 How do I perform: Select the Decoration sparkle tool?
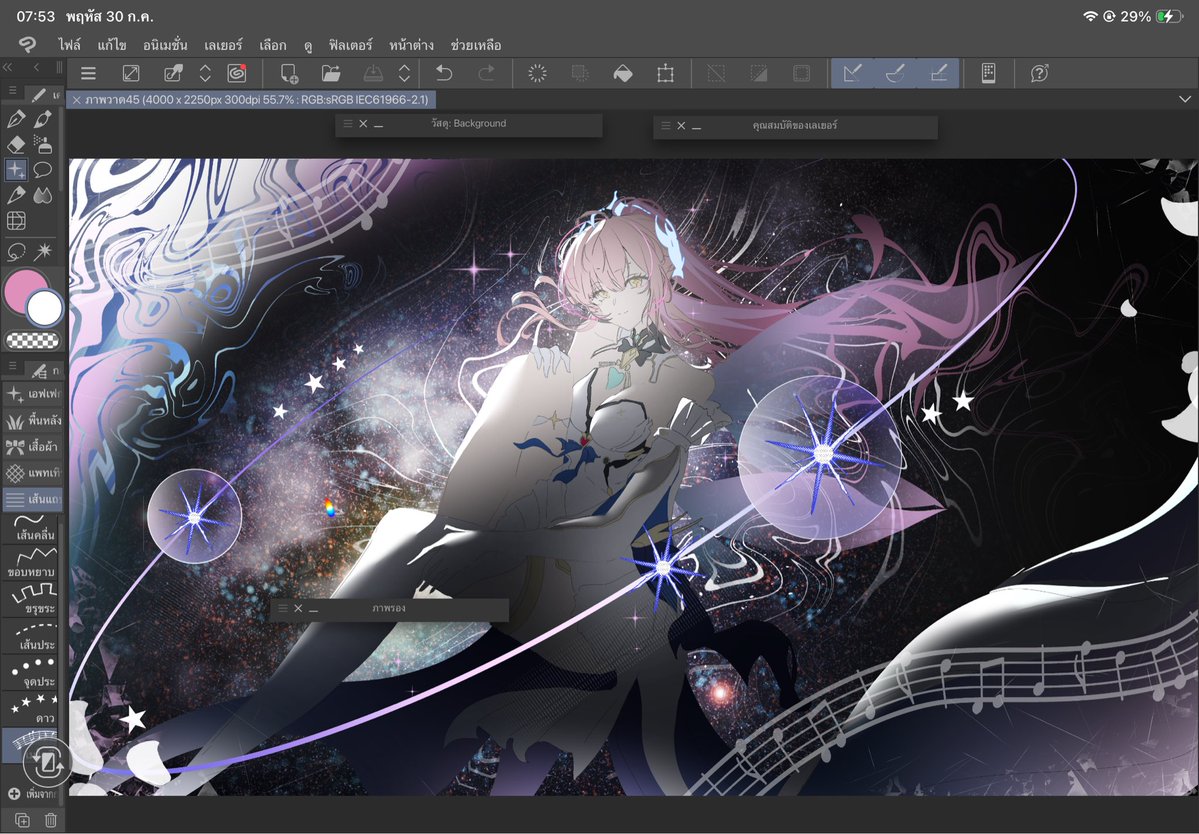click(x=16, y=170)
